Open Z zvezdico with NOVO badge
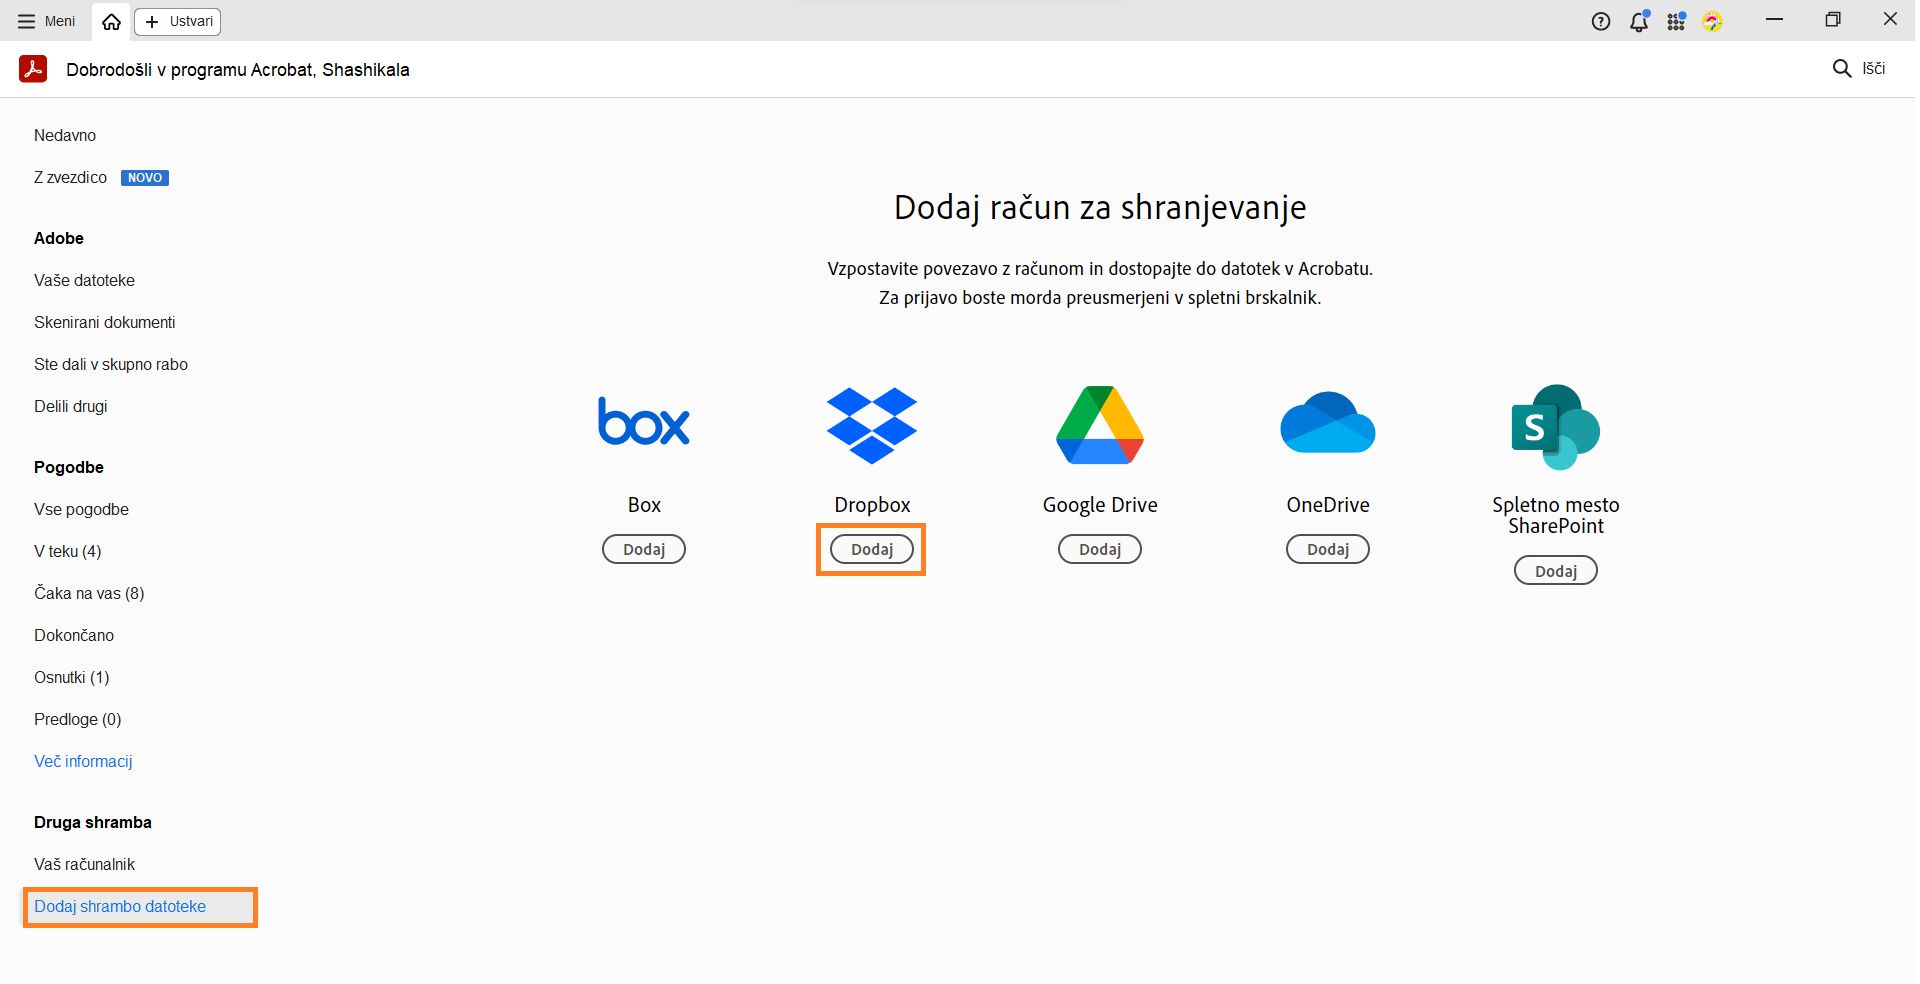1920x984 pixels. [x=70, y=177]
